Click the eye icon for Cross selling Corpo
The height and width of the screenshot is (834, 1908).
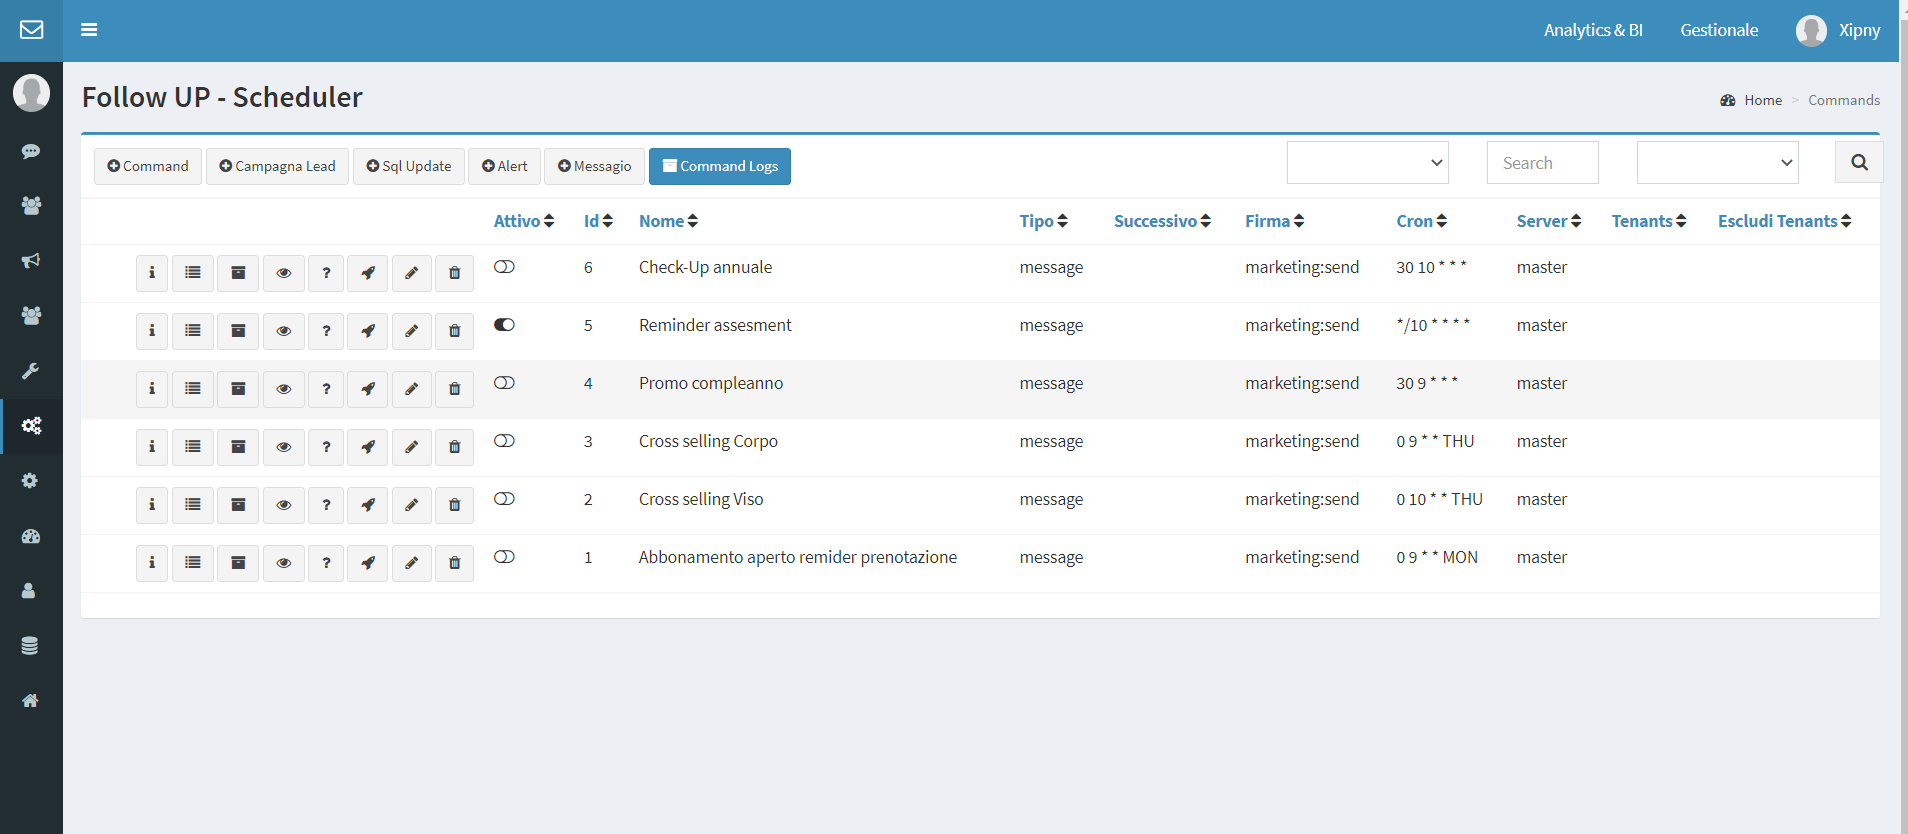[x=284, y=447]
